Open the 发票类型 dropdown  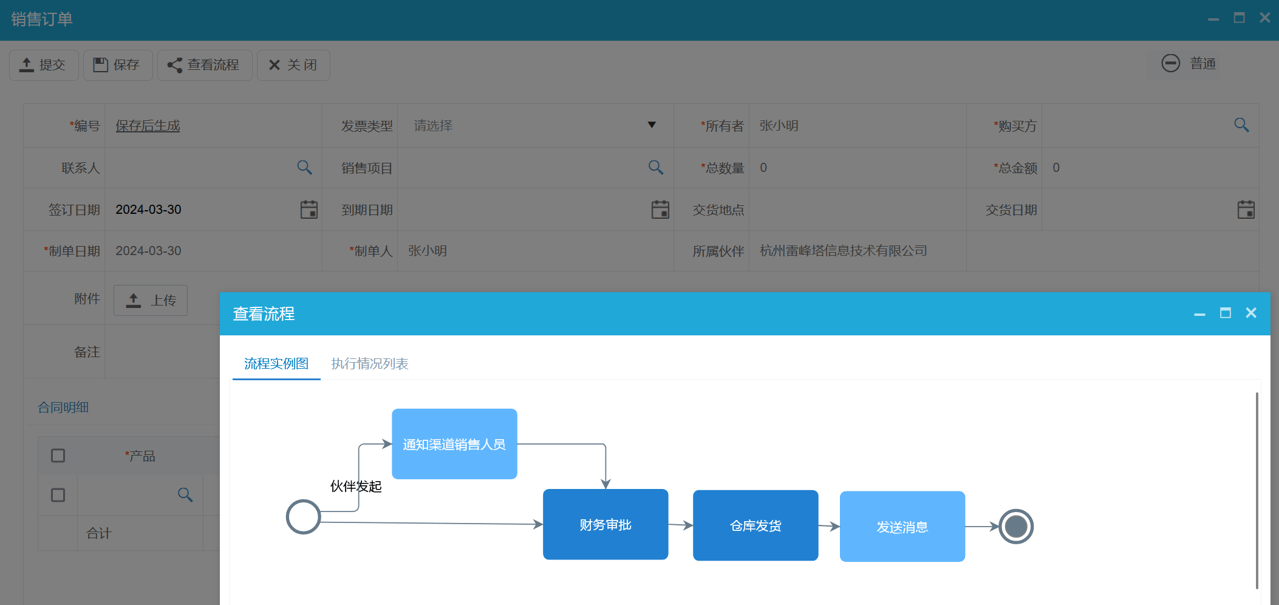651,125
